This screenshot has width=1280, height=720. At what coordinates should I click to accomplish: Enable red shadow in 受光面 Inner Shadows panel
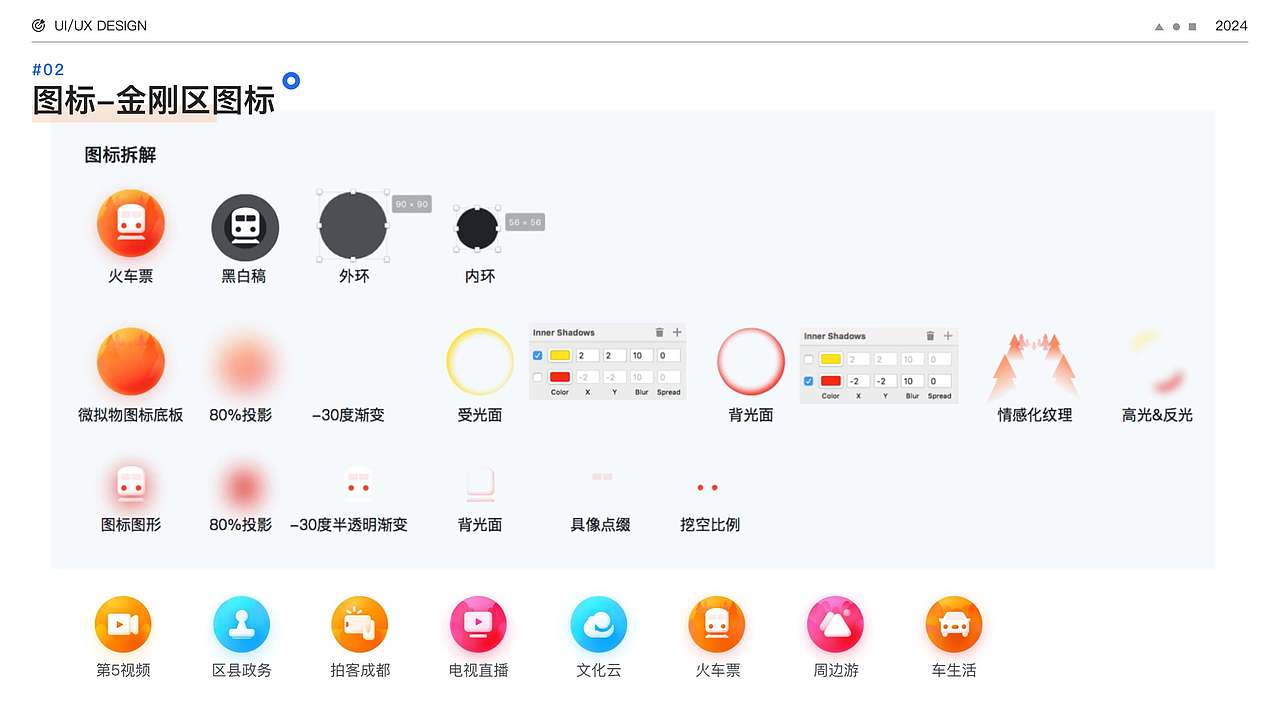click(538, 377)
